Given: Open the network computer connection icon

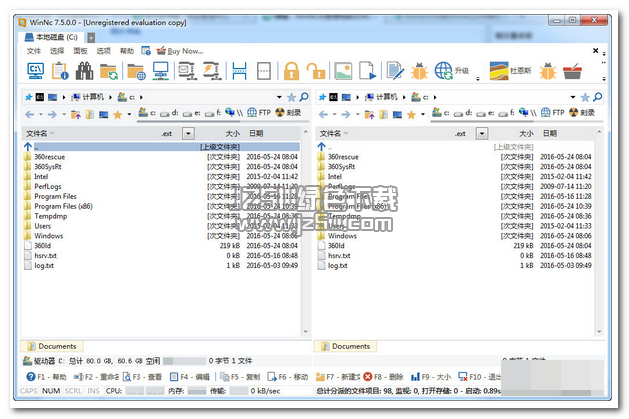Looking at the screenshot, I should (x=161, y=71).
